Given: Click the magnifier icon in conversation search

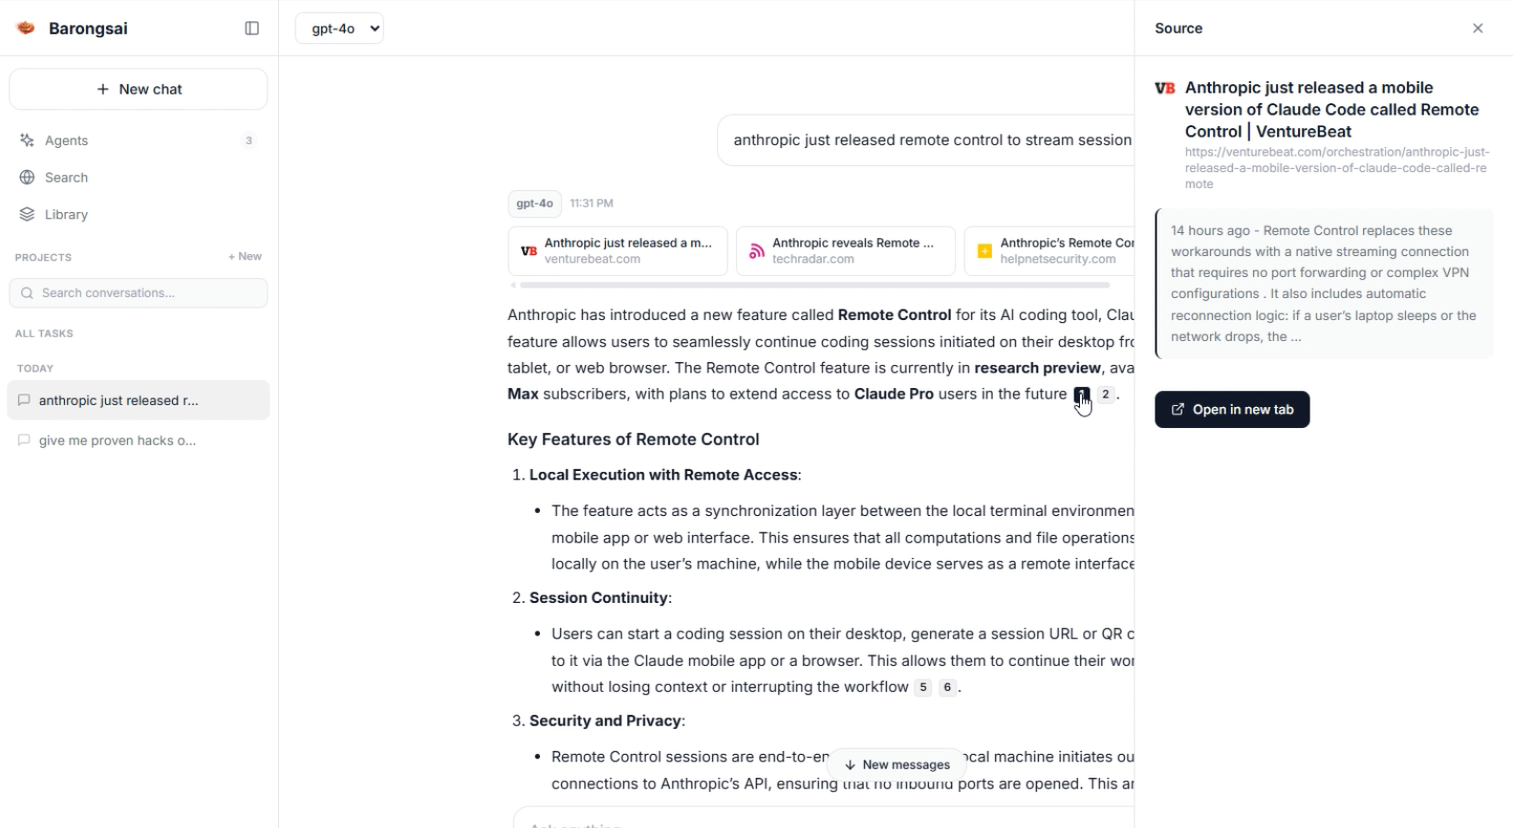Looking at the screenshot, I should pyautogui.click(x=27, y=293).
